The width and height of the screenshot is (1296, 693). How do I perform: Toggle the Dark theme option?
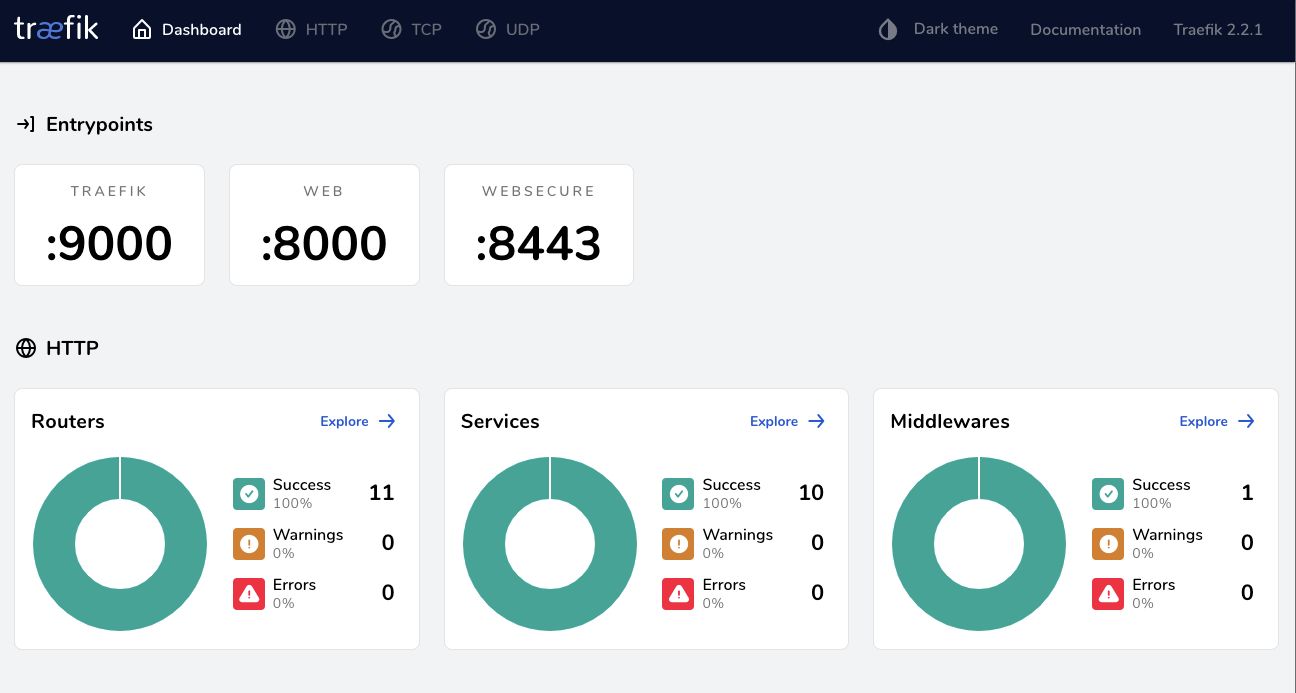[938, 30]
